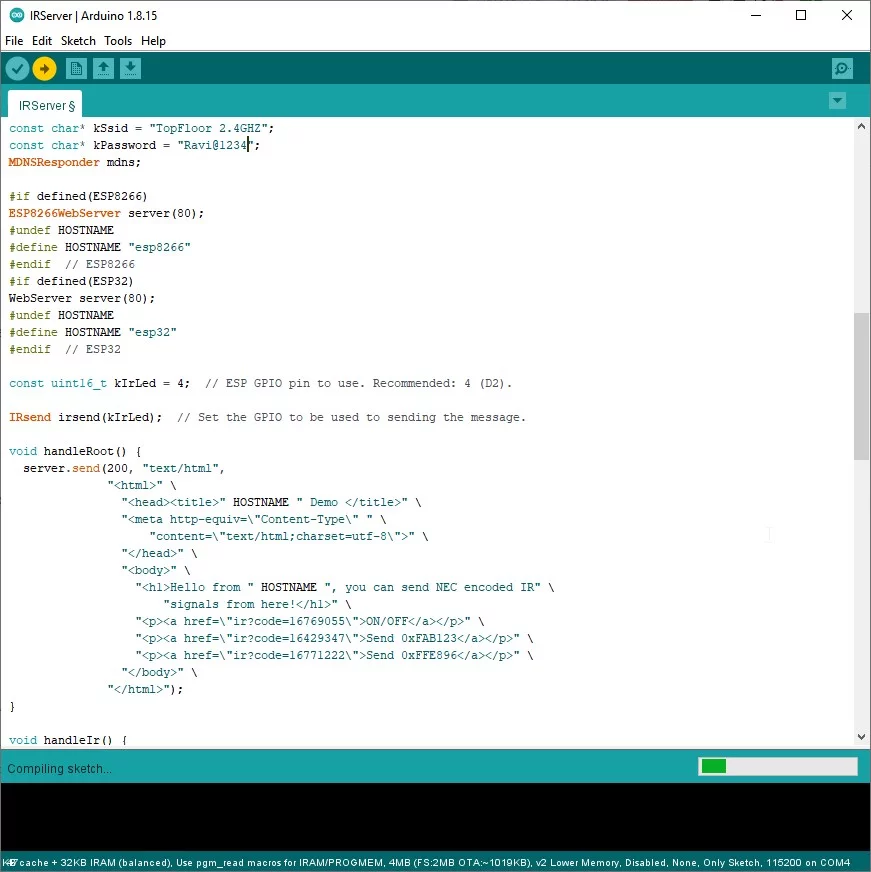Click the #if defined(ESP32) line

[71, 281]
